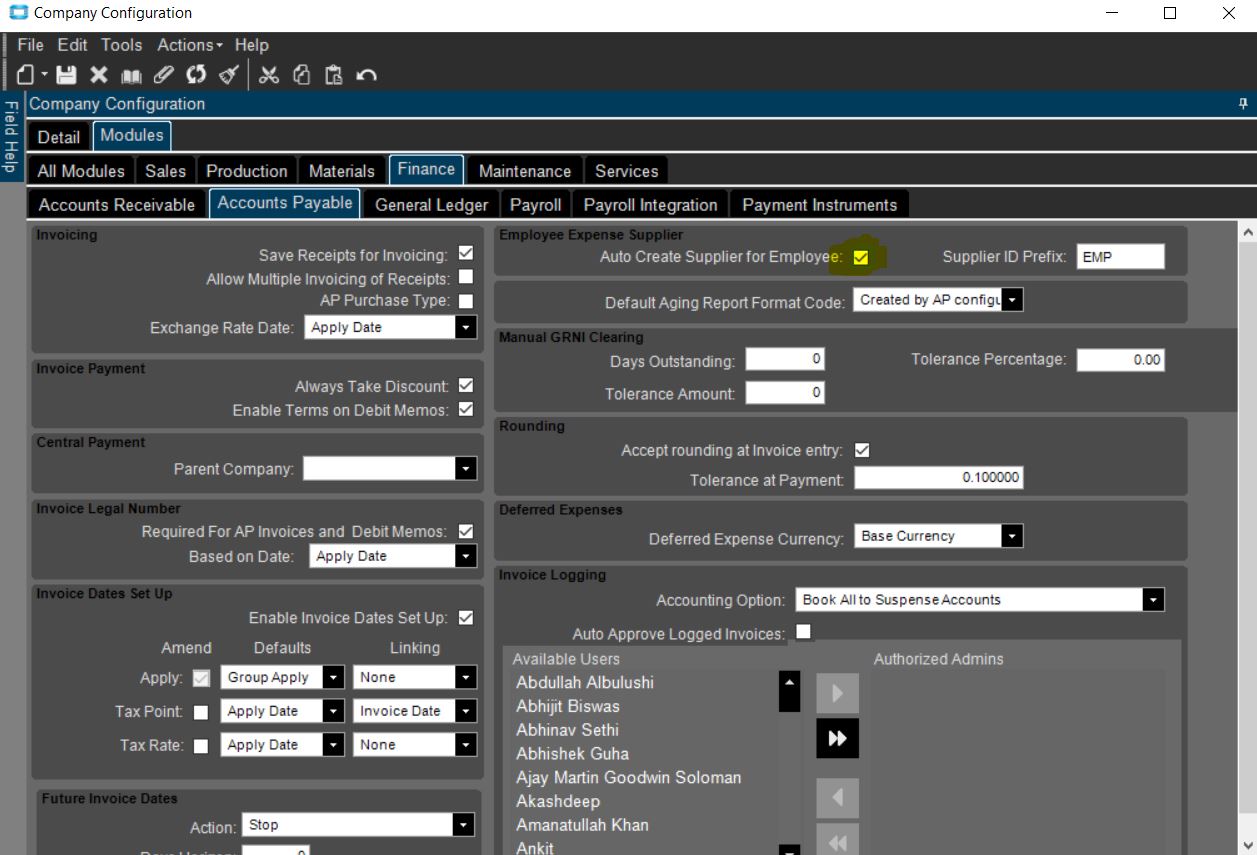Select Abhinav Sethi in Available Users
Viewport: 1257px width, 855px height.
(x=567, y=730)
